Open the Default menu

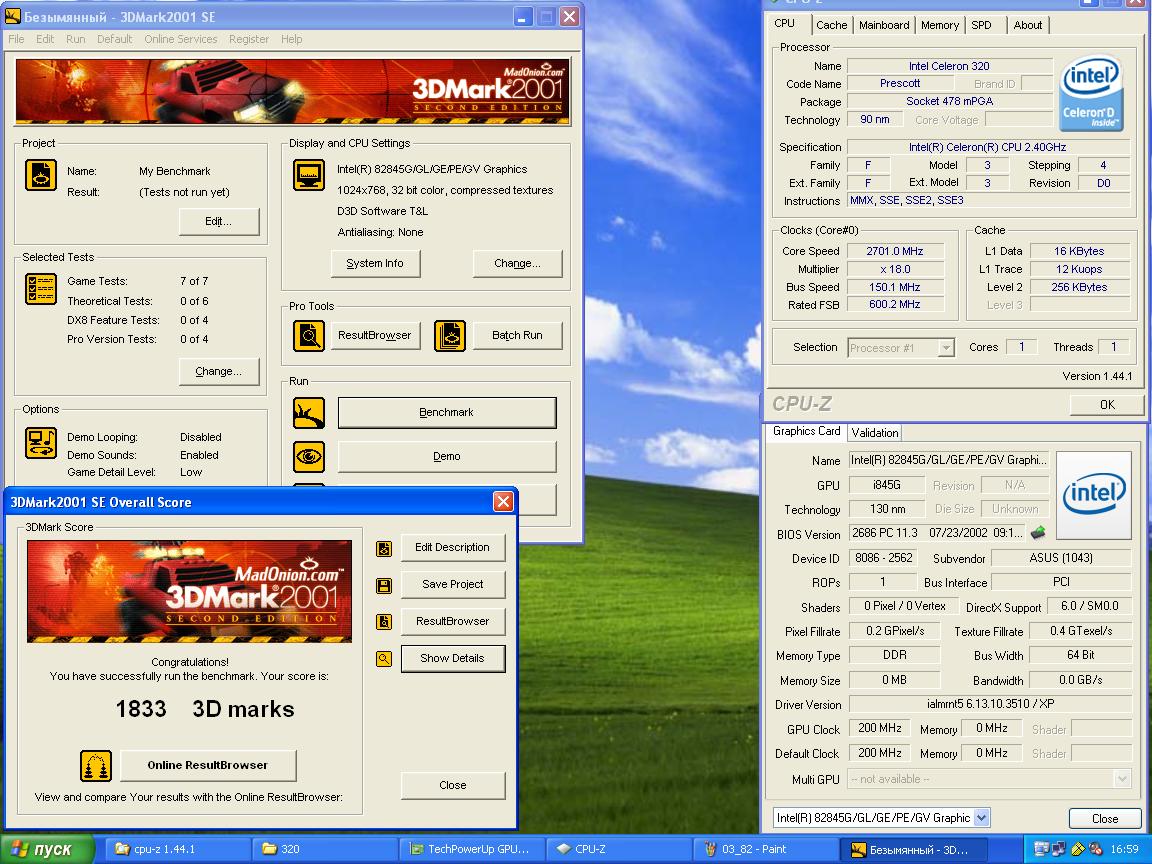(115, 39)
